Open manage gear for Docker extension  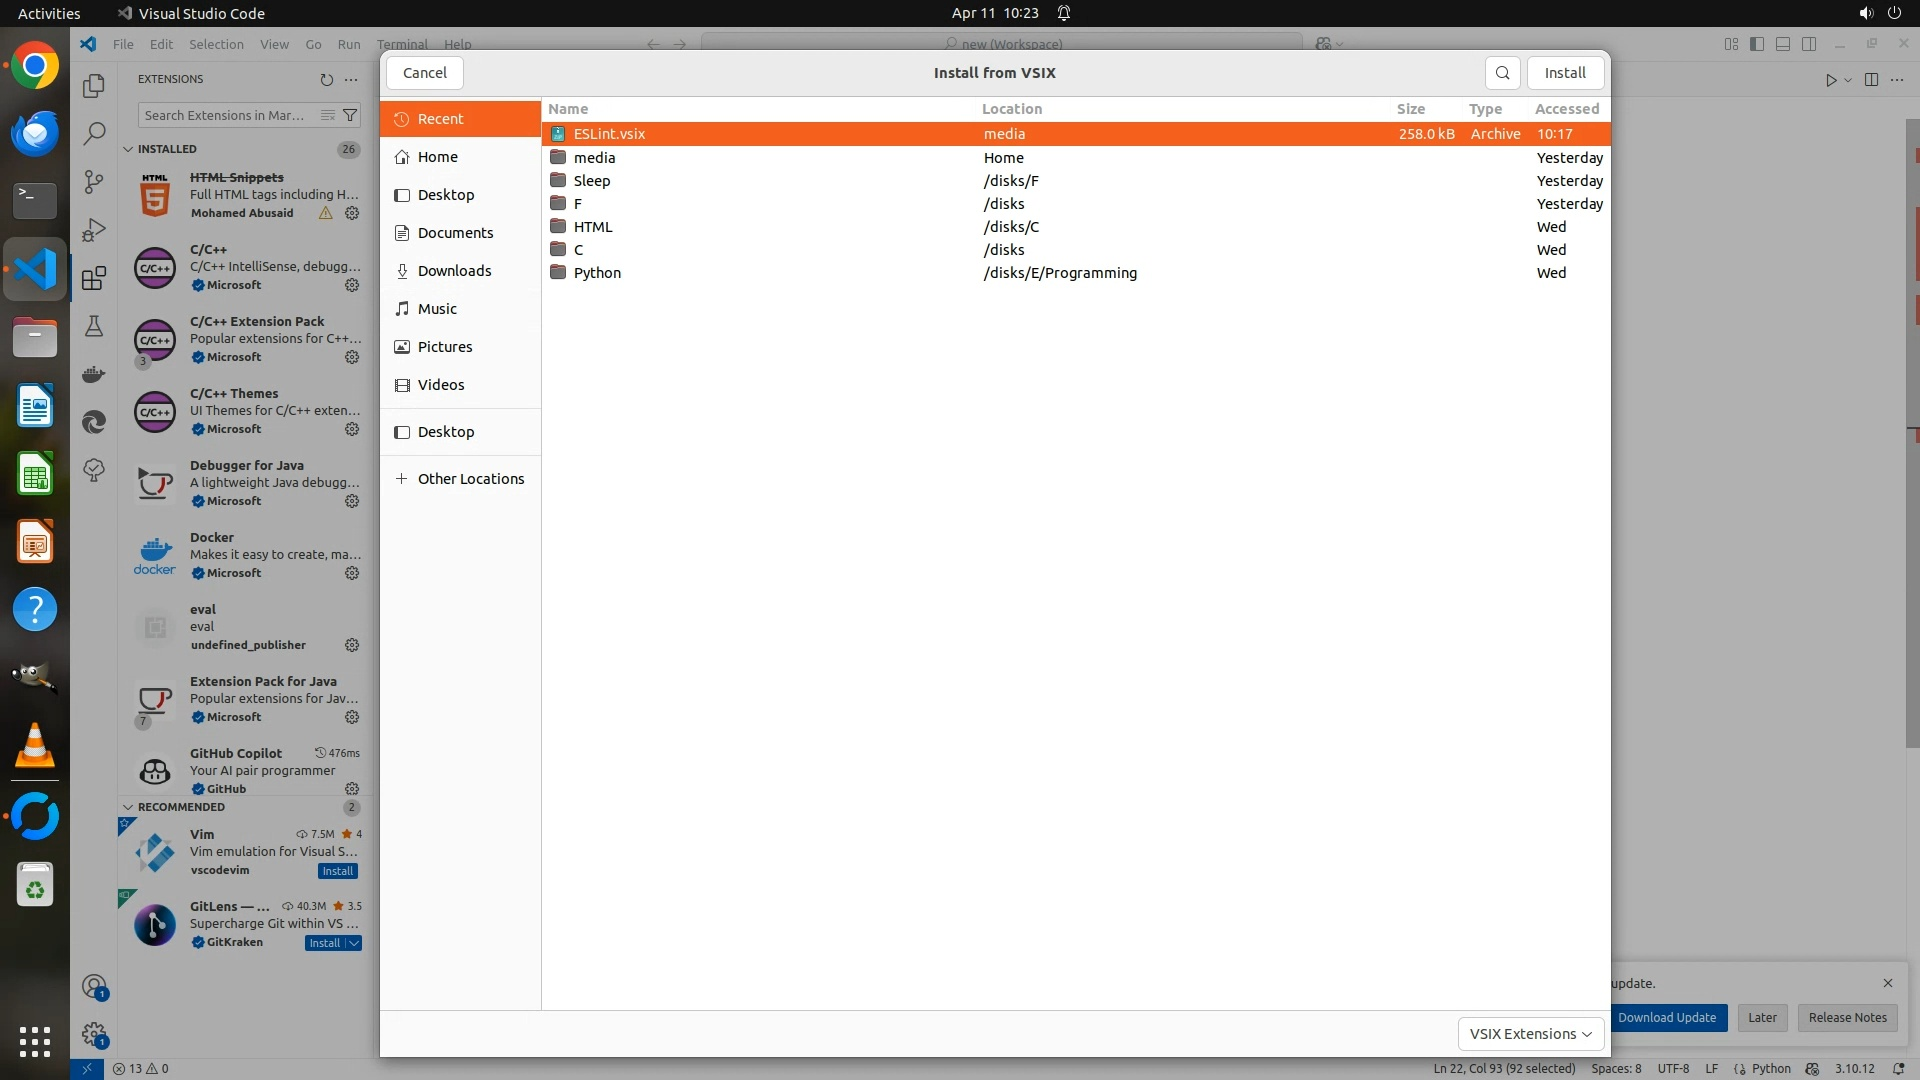tap(352, 573)
